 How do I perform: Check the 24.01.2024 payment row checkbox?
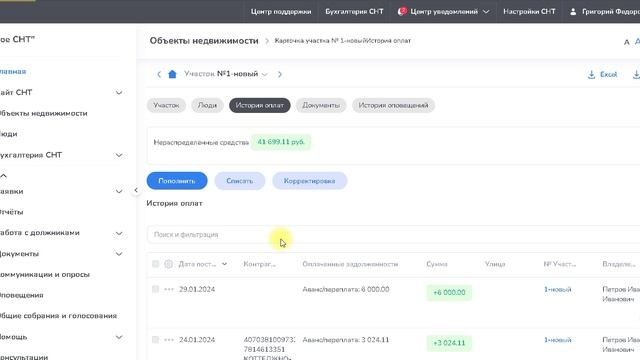tap(156, 340)
